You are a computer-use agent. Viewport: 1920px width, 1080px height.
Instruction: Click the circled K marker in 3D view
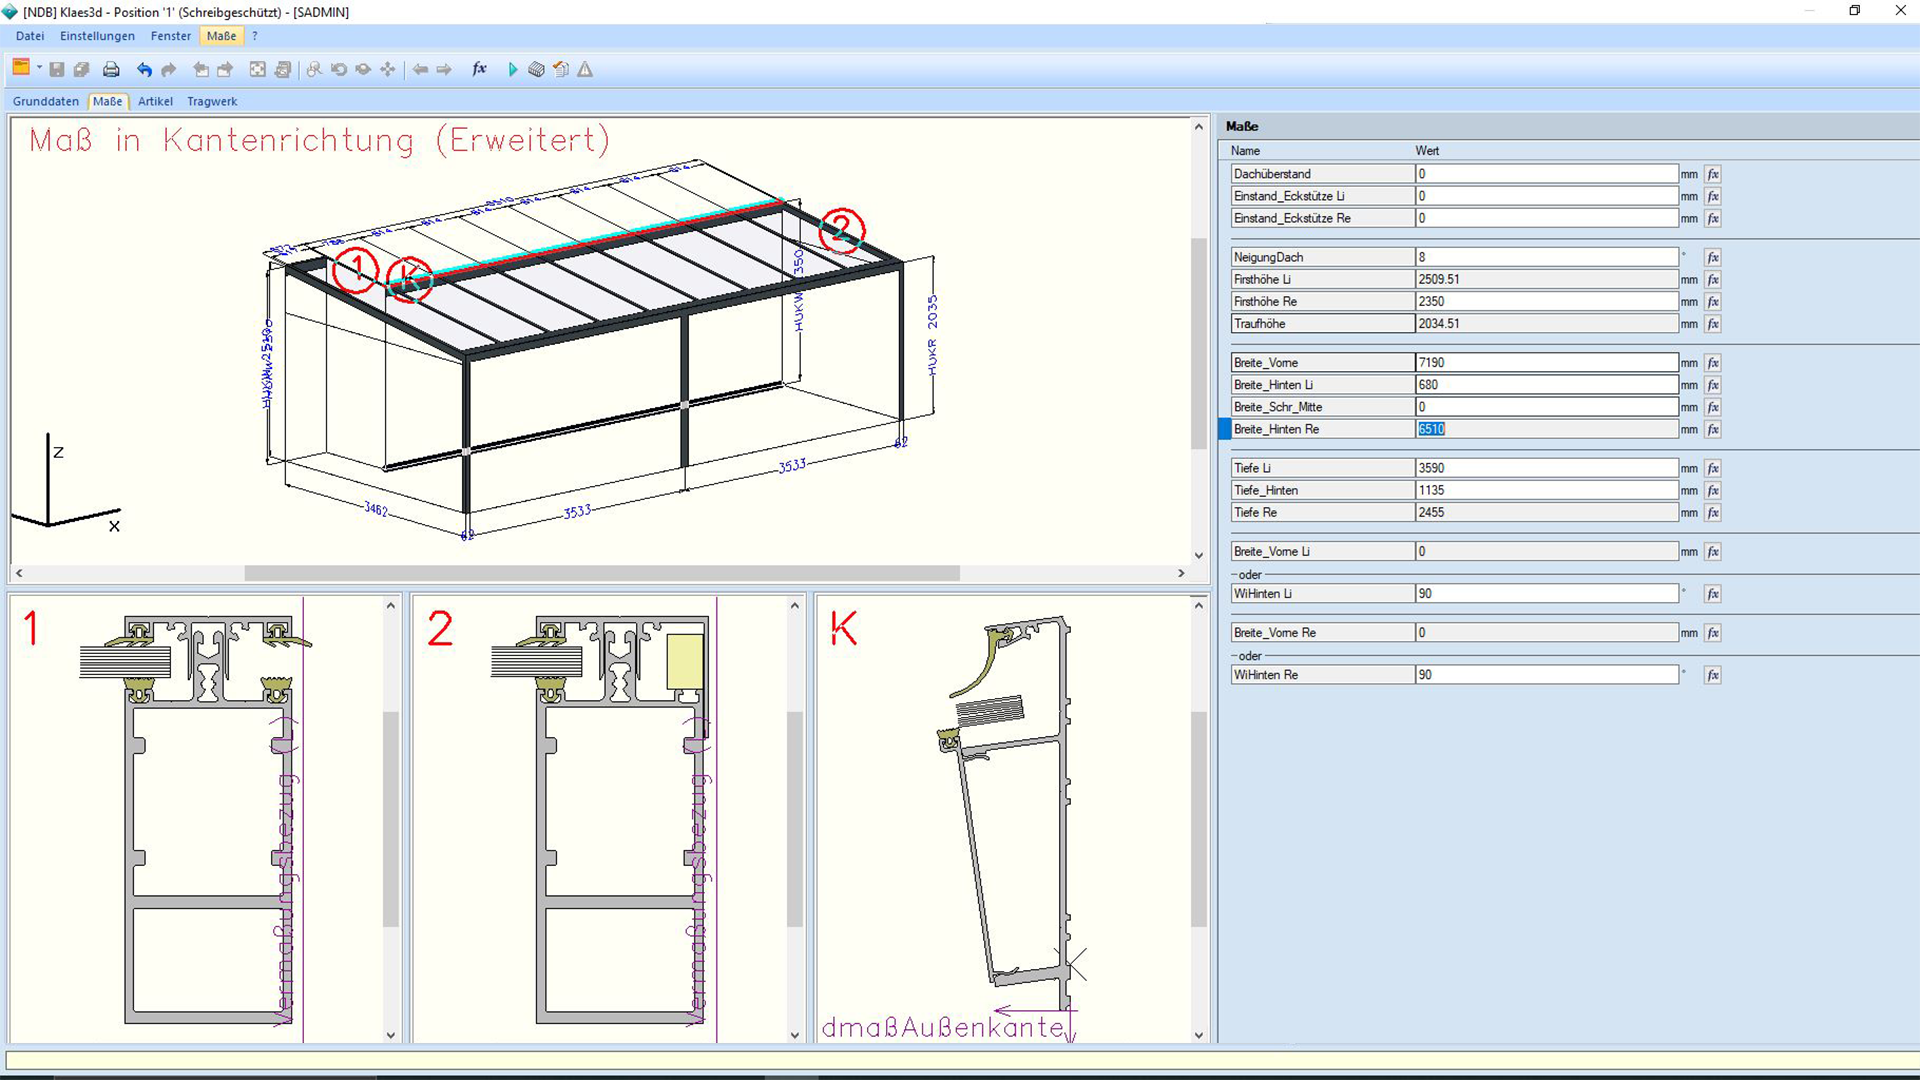408,280
